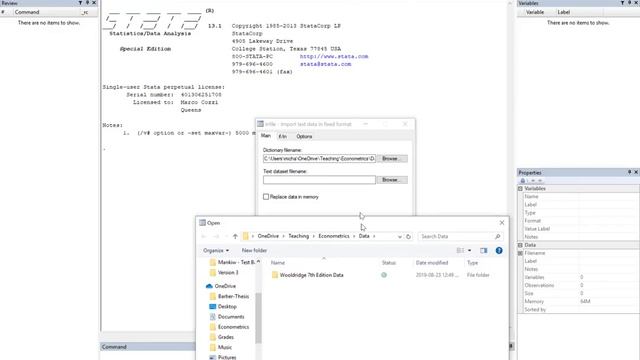Click the sync status icon for Wooldridge folder
This screenshot has height=360, width=640.
(384, 275)
